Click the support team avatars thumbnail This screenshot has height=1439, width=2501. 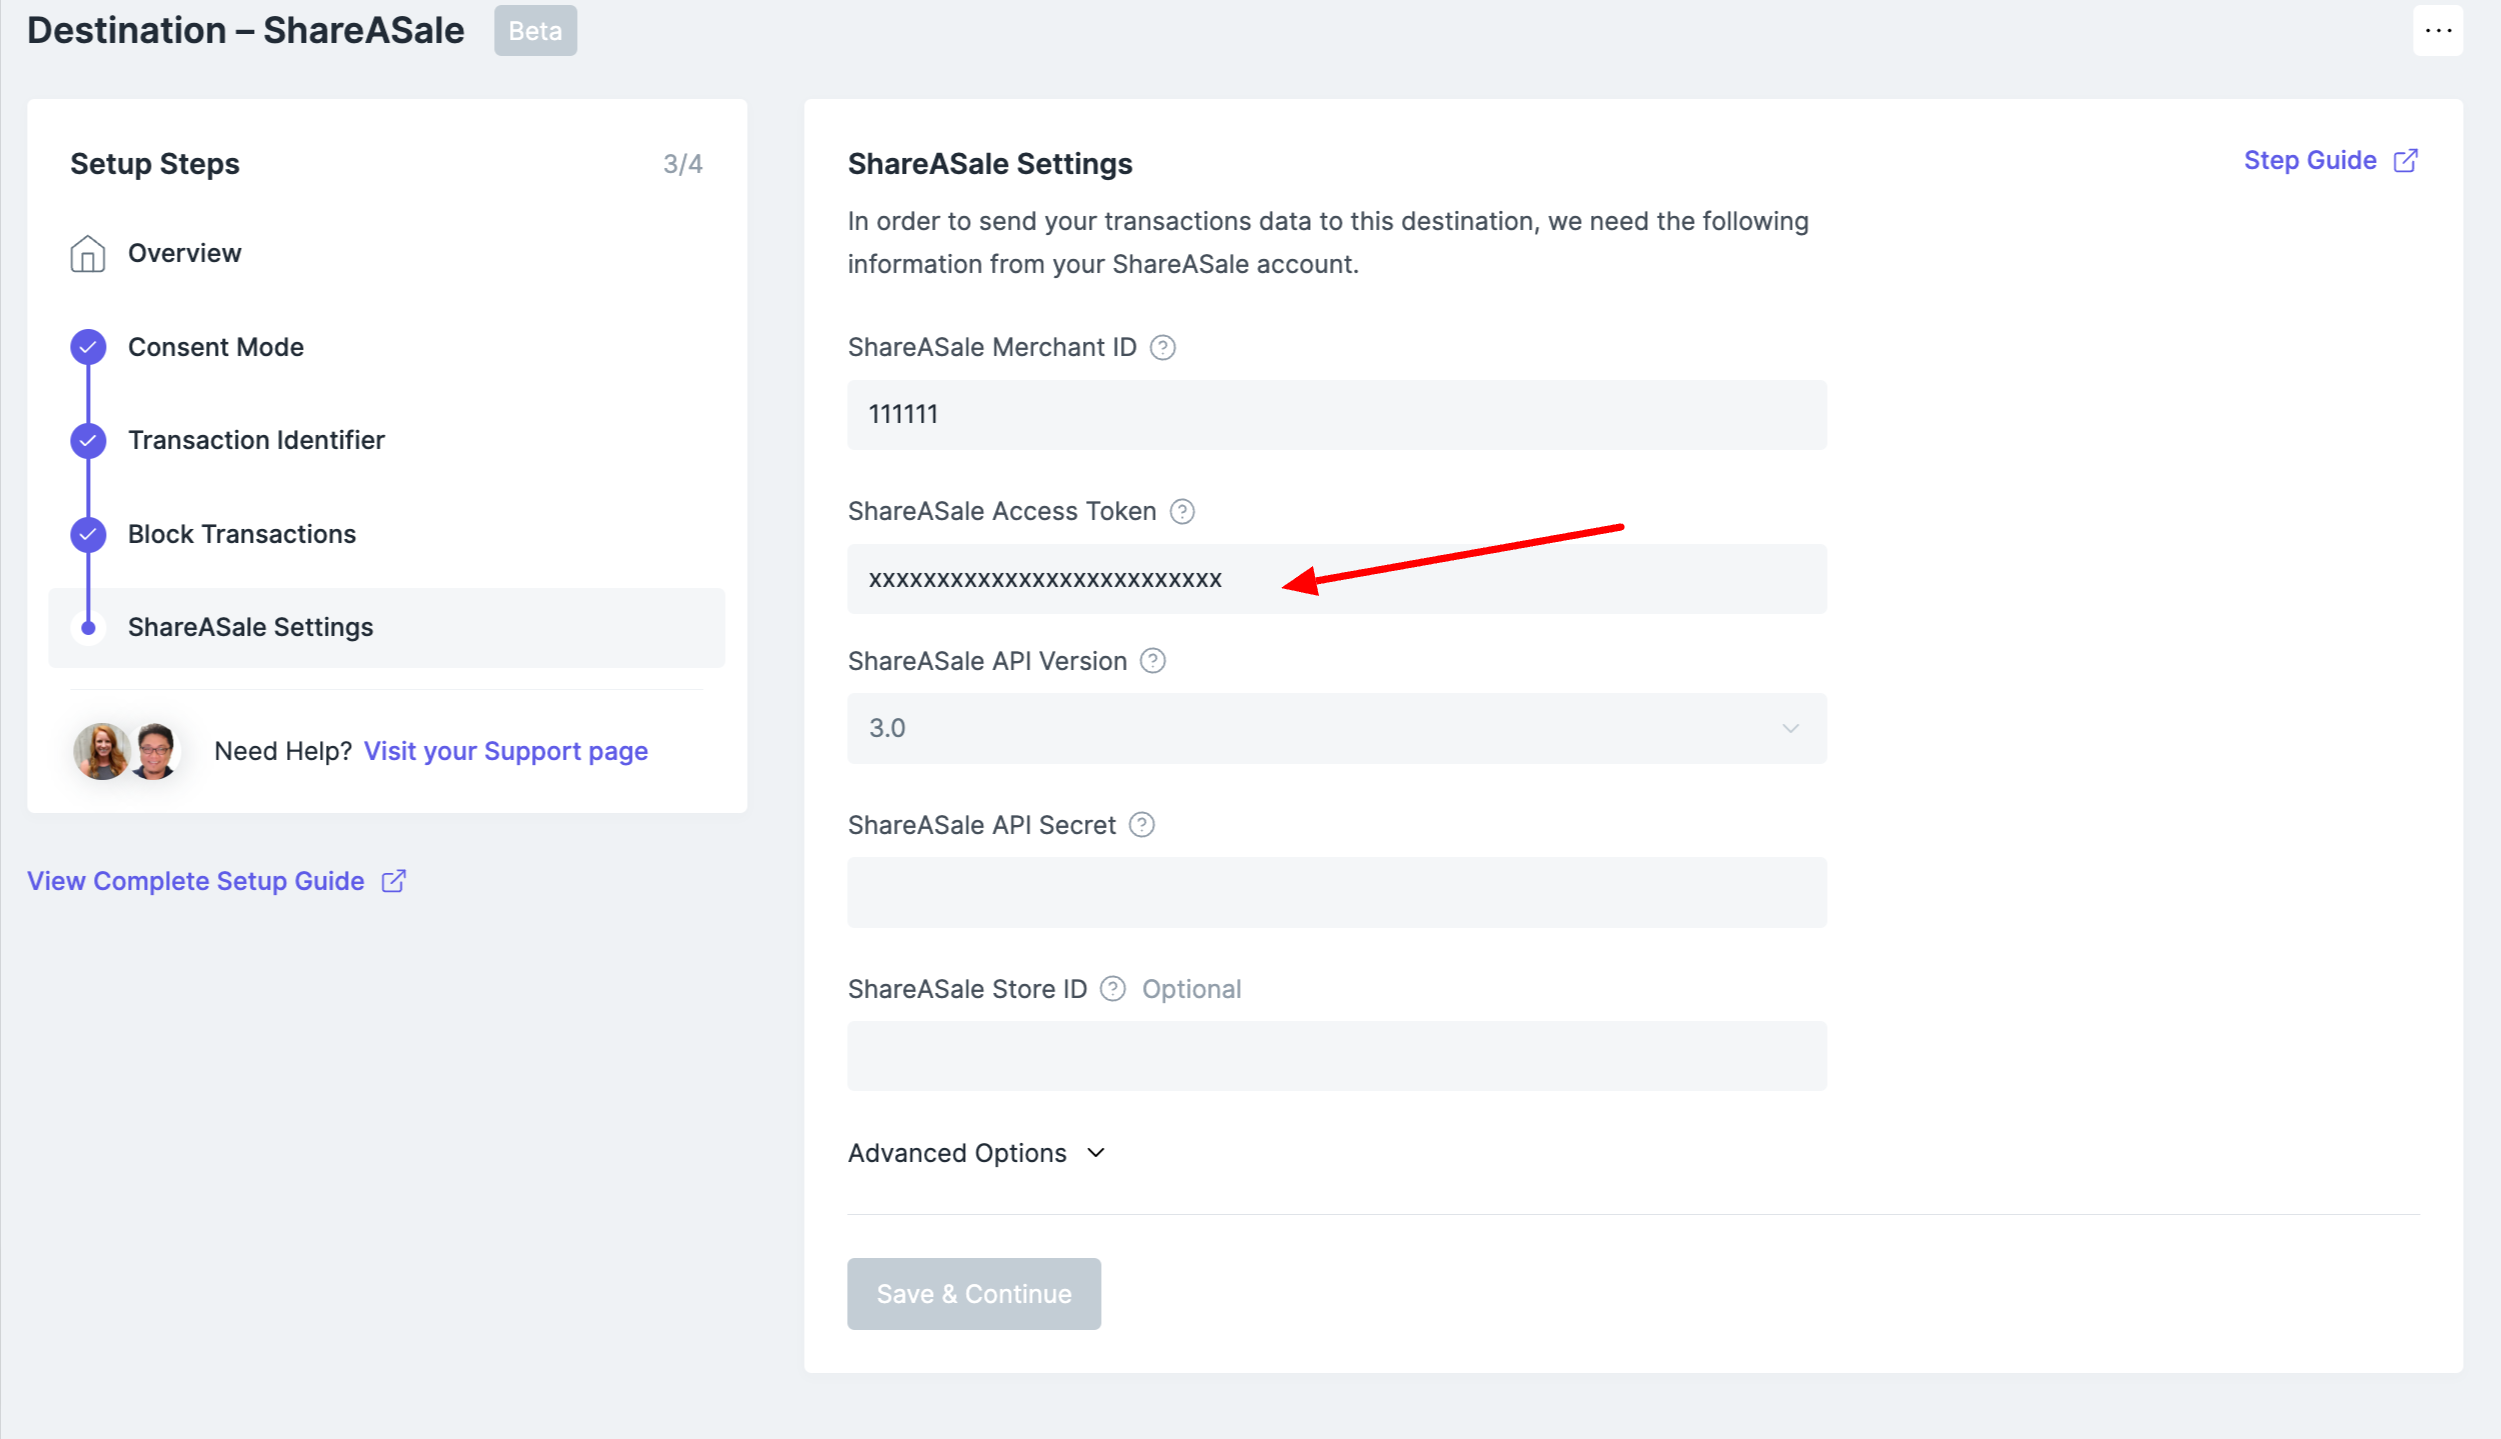tap(127, 751)
